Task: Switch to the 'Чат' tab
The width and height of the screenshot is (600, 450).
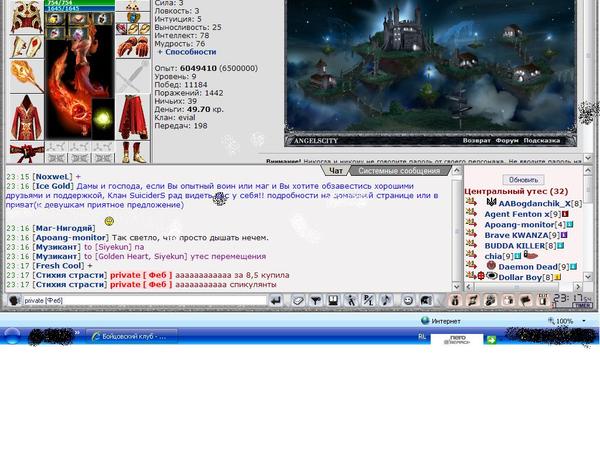Action: (336, 171)
